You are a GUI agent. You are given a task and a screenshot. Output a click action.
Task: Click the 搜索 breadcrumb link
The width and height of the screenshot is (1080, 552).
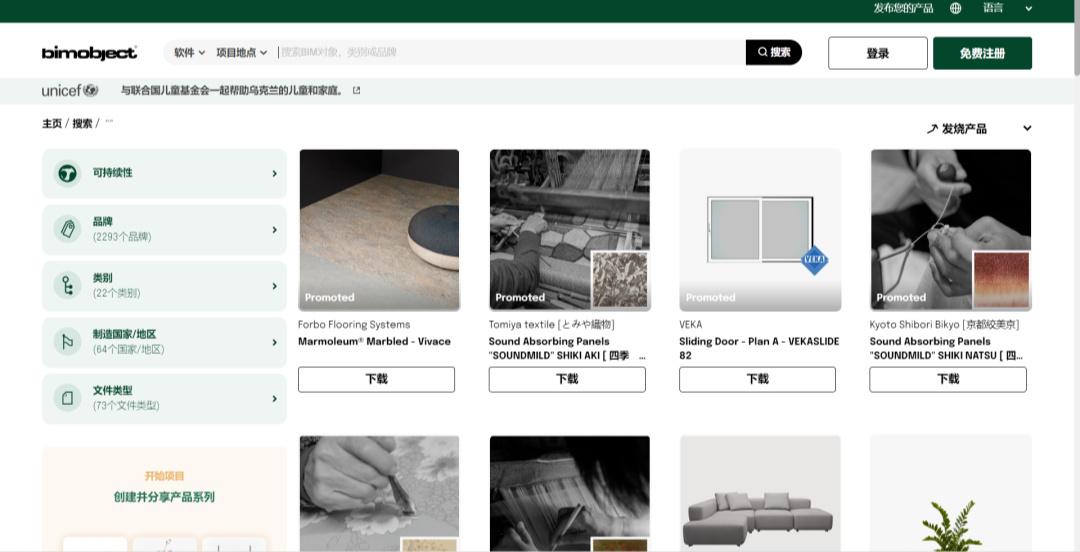click(82, 123)
